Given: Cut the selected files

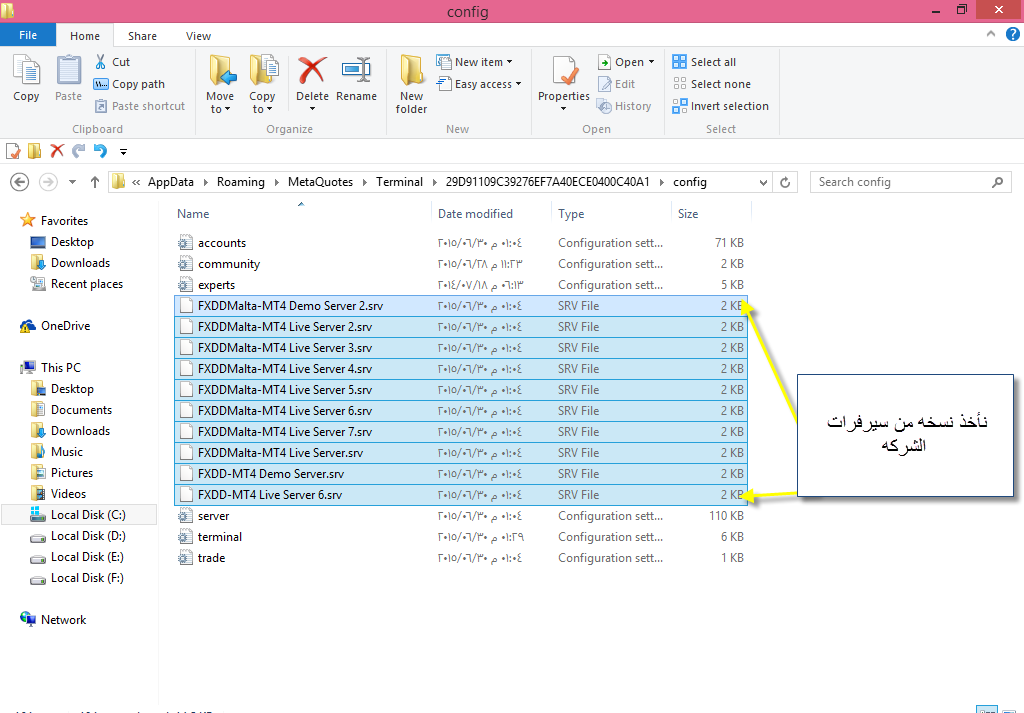Looking at the screenshot, I should [112, 62].
